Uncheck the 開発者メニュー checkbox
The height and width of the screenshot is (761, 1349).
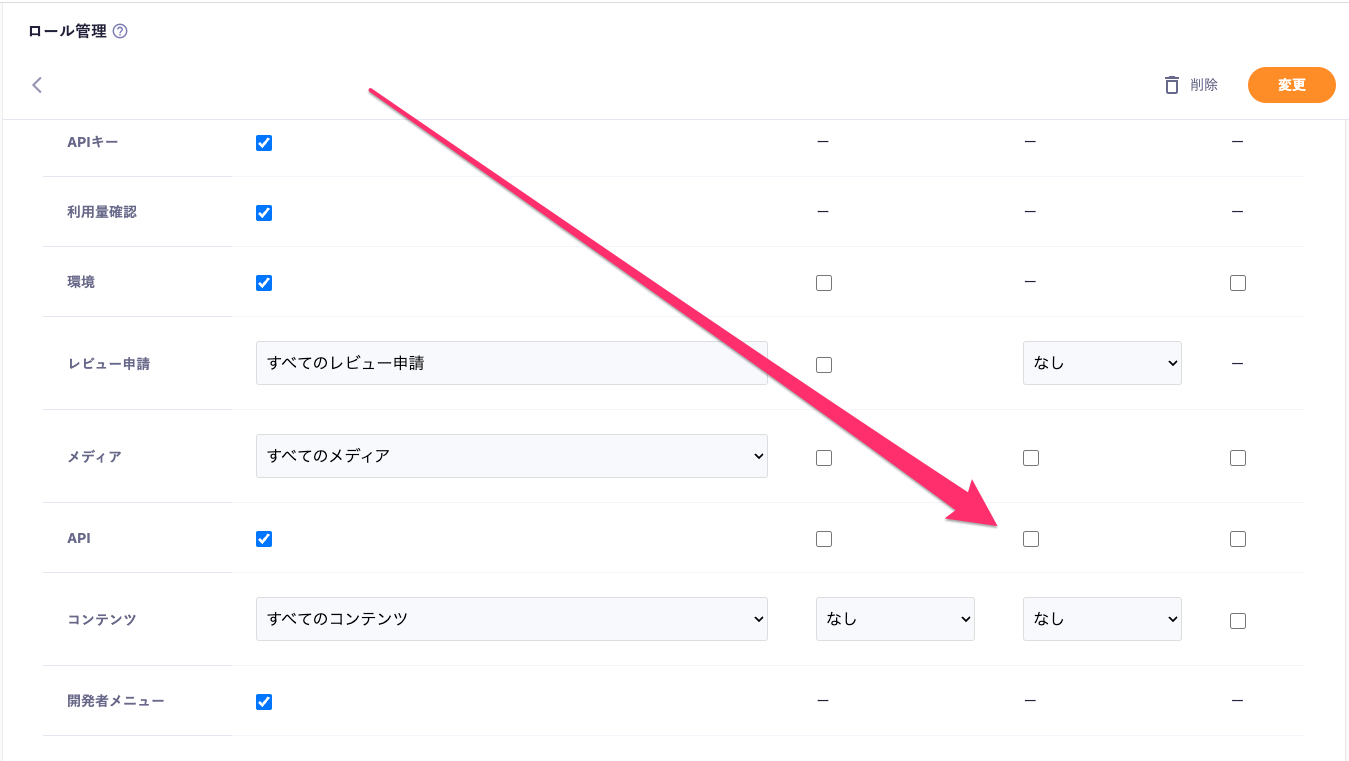264,702
